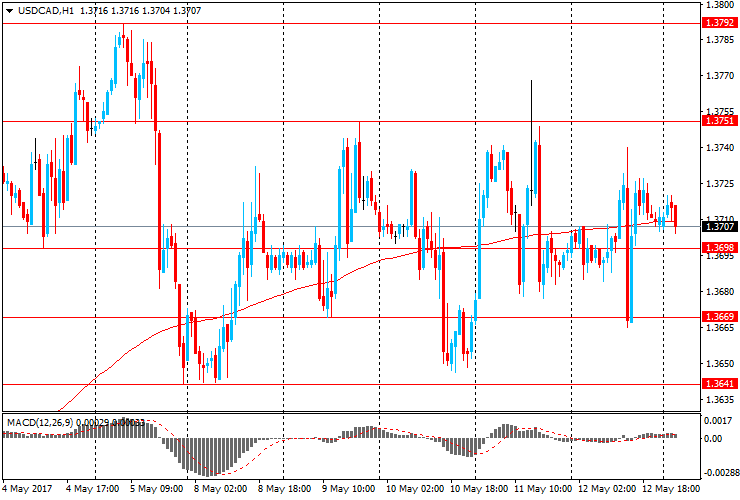Select the 1.3800 price scale value

[x=720, y=5]
